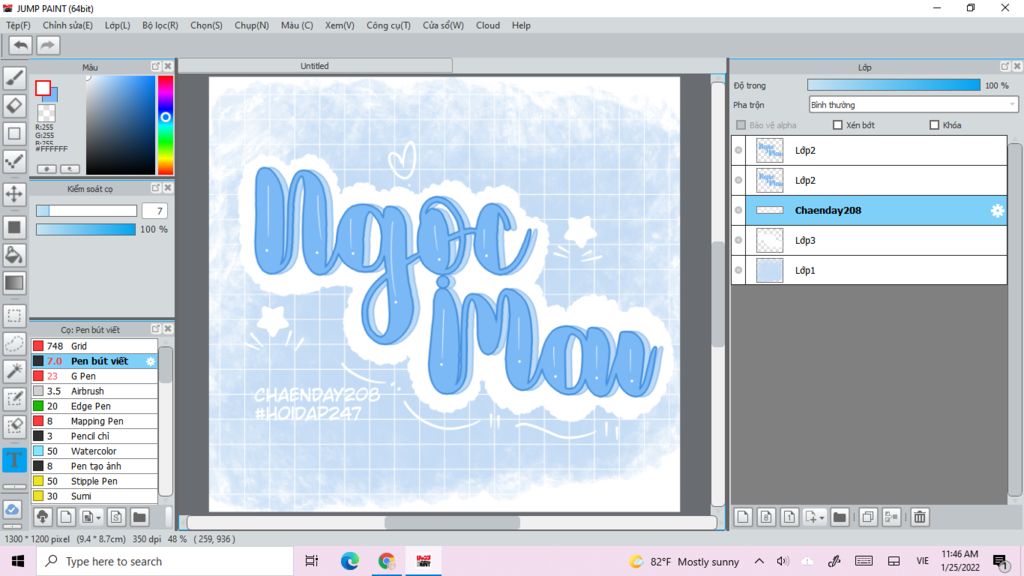Add a script brush (S icon)
Screen dimensions: 1024x576
116,517
